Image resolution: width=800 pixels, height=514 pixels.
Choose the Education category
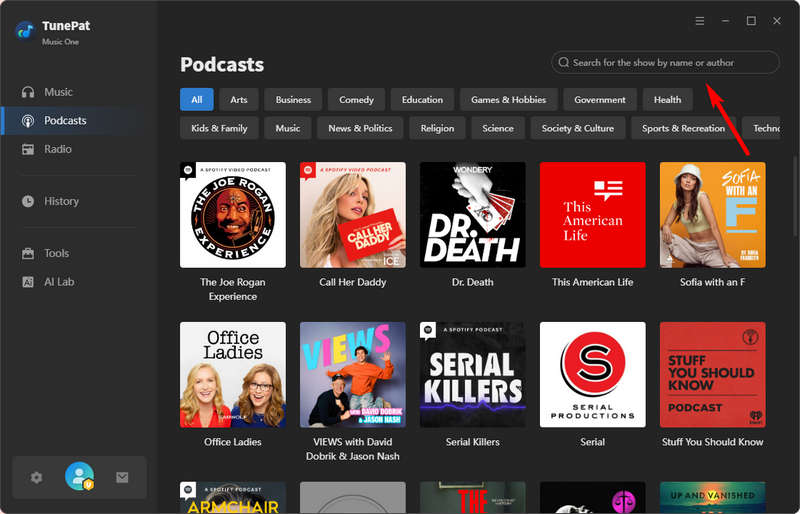pos(422,100)
